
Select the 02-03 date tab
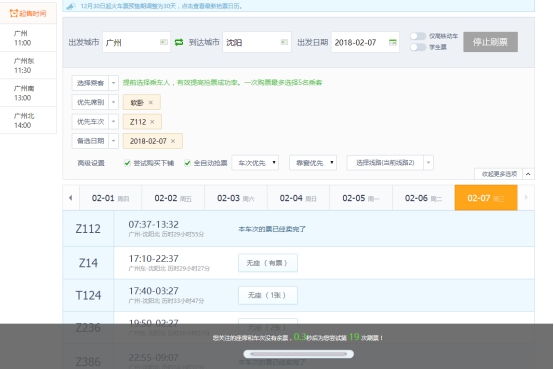pyautogui.click(x=236, y=198)
